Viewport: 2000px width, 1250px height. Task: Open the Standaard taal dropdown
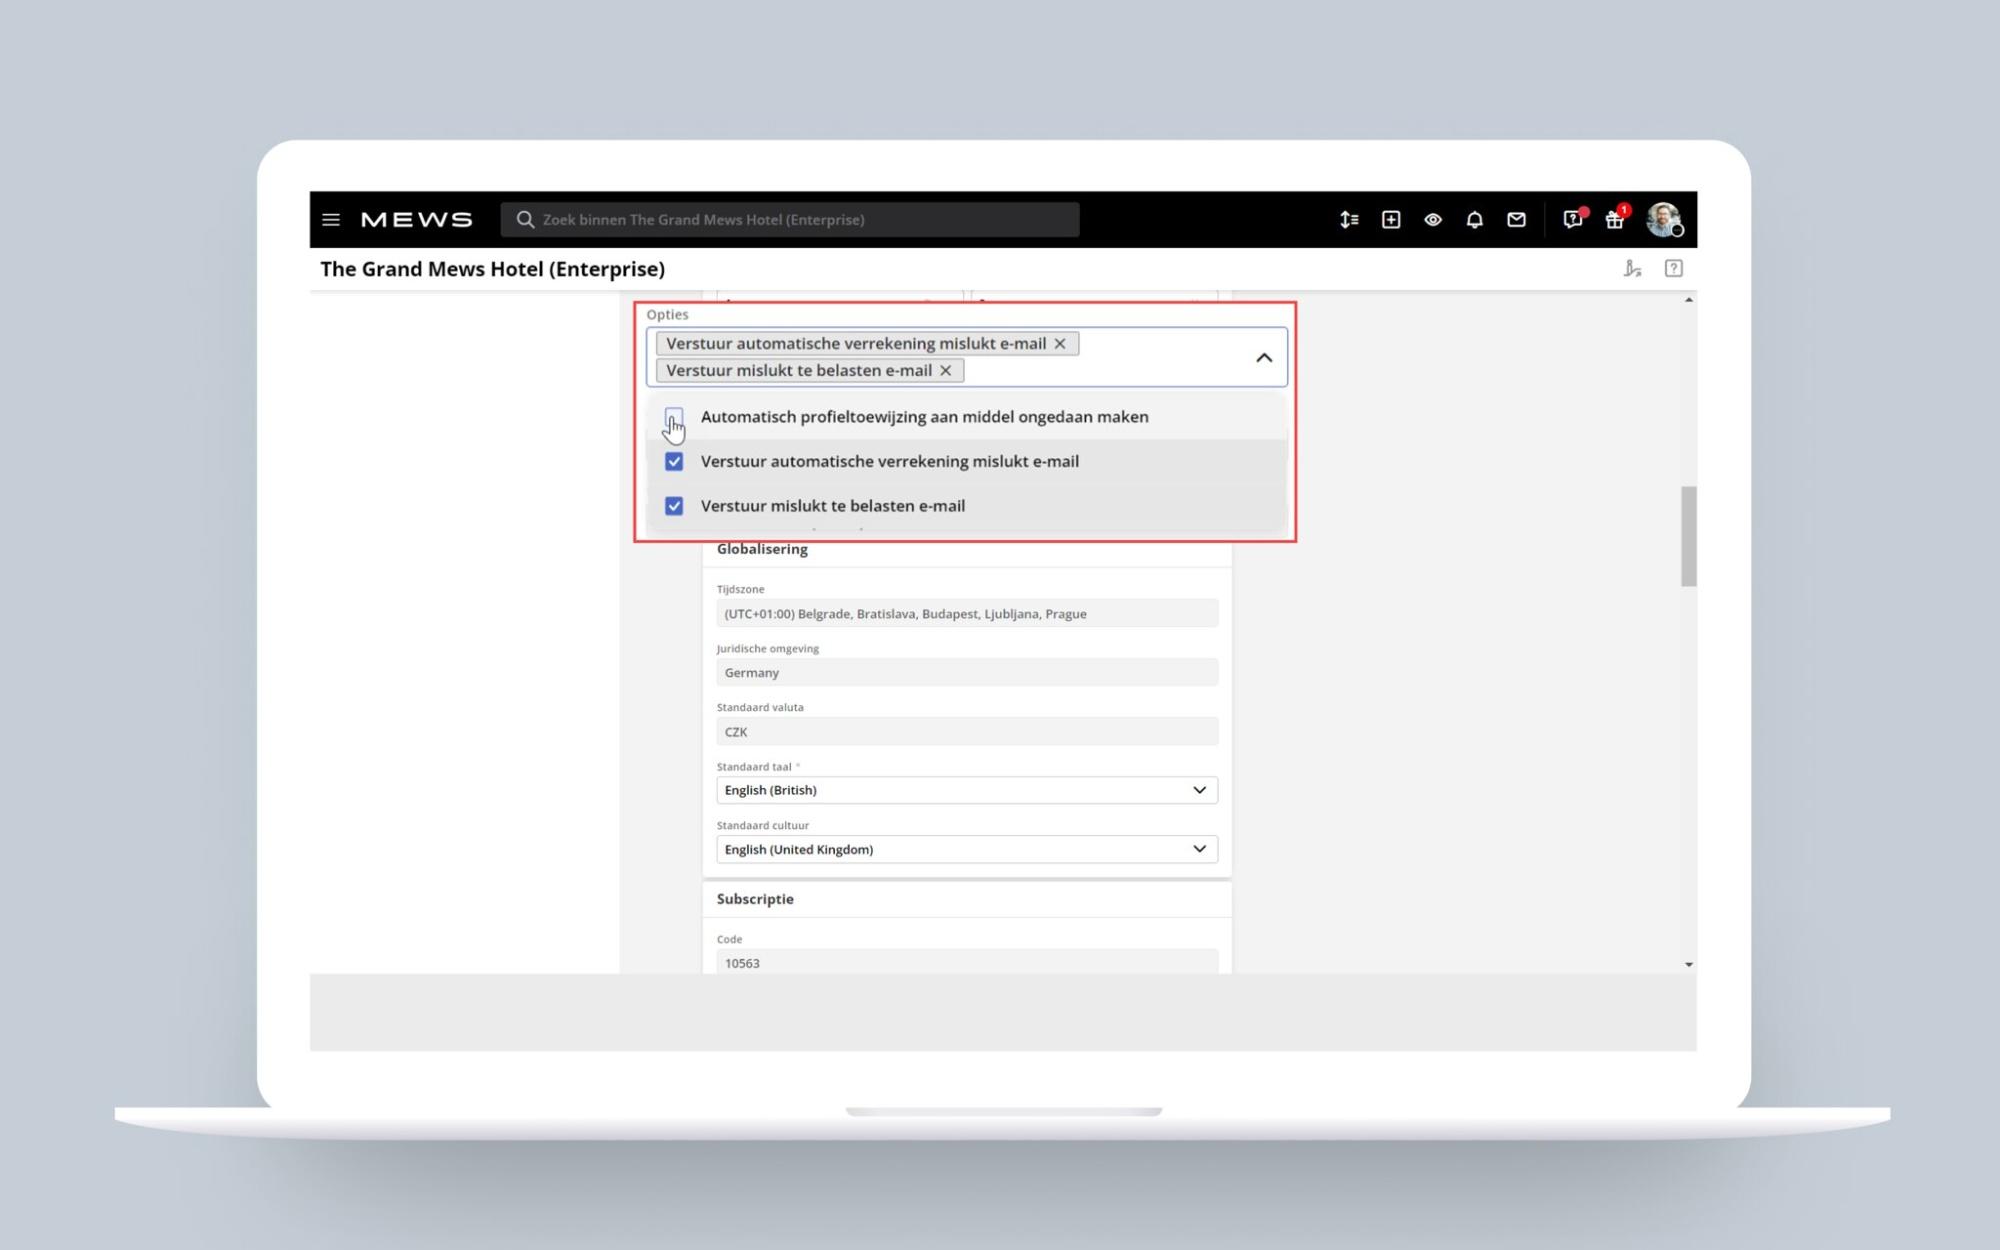click(966, 790)
